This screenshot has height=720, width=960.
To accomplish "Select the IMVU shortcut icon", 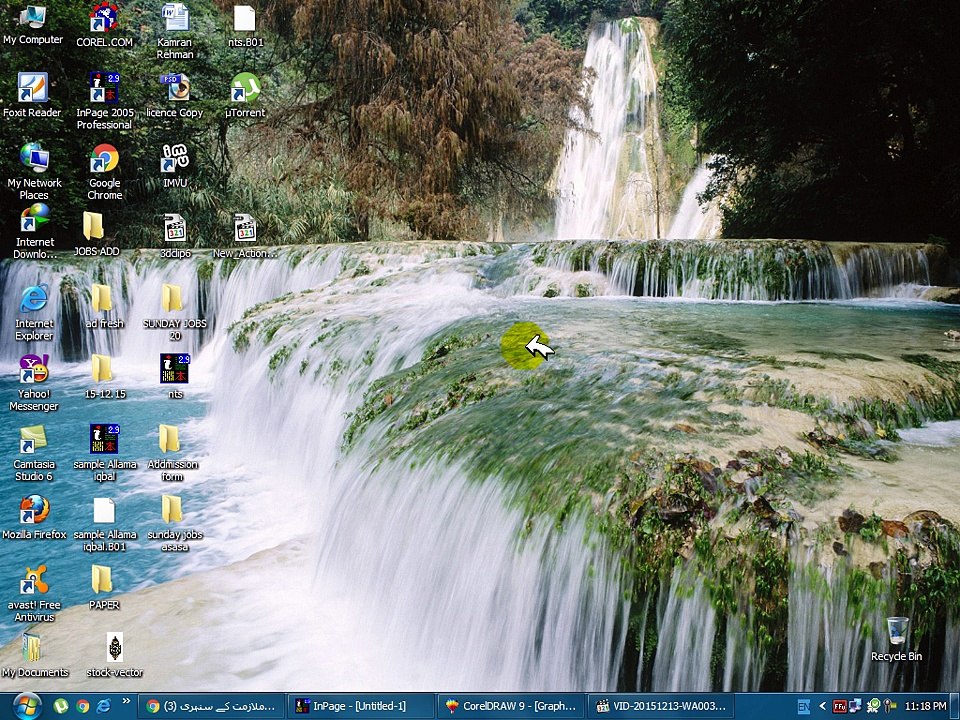I will [x=175, y=167].
